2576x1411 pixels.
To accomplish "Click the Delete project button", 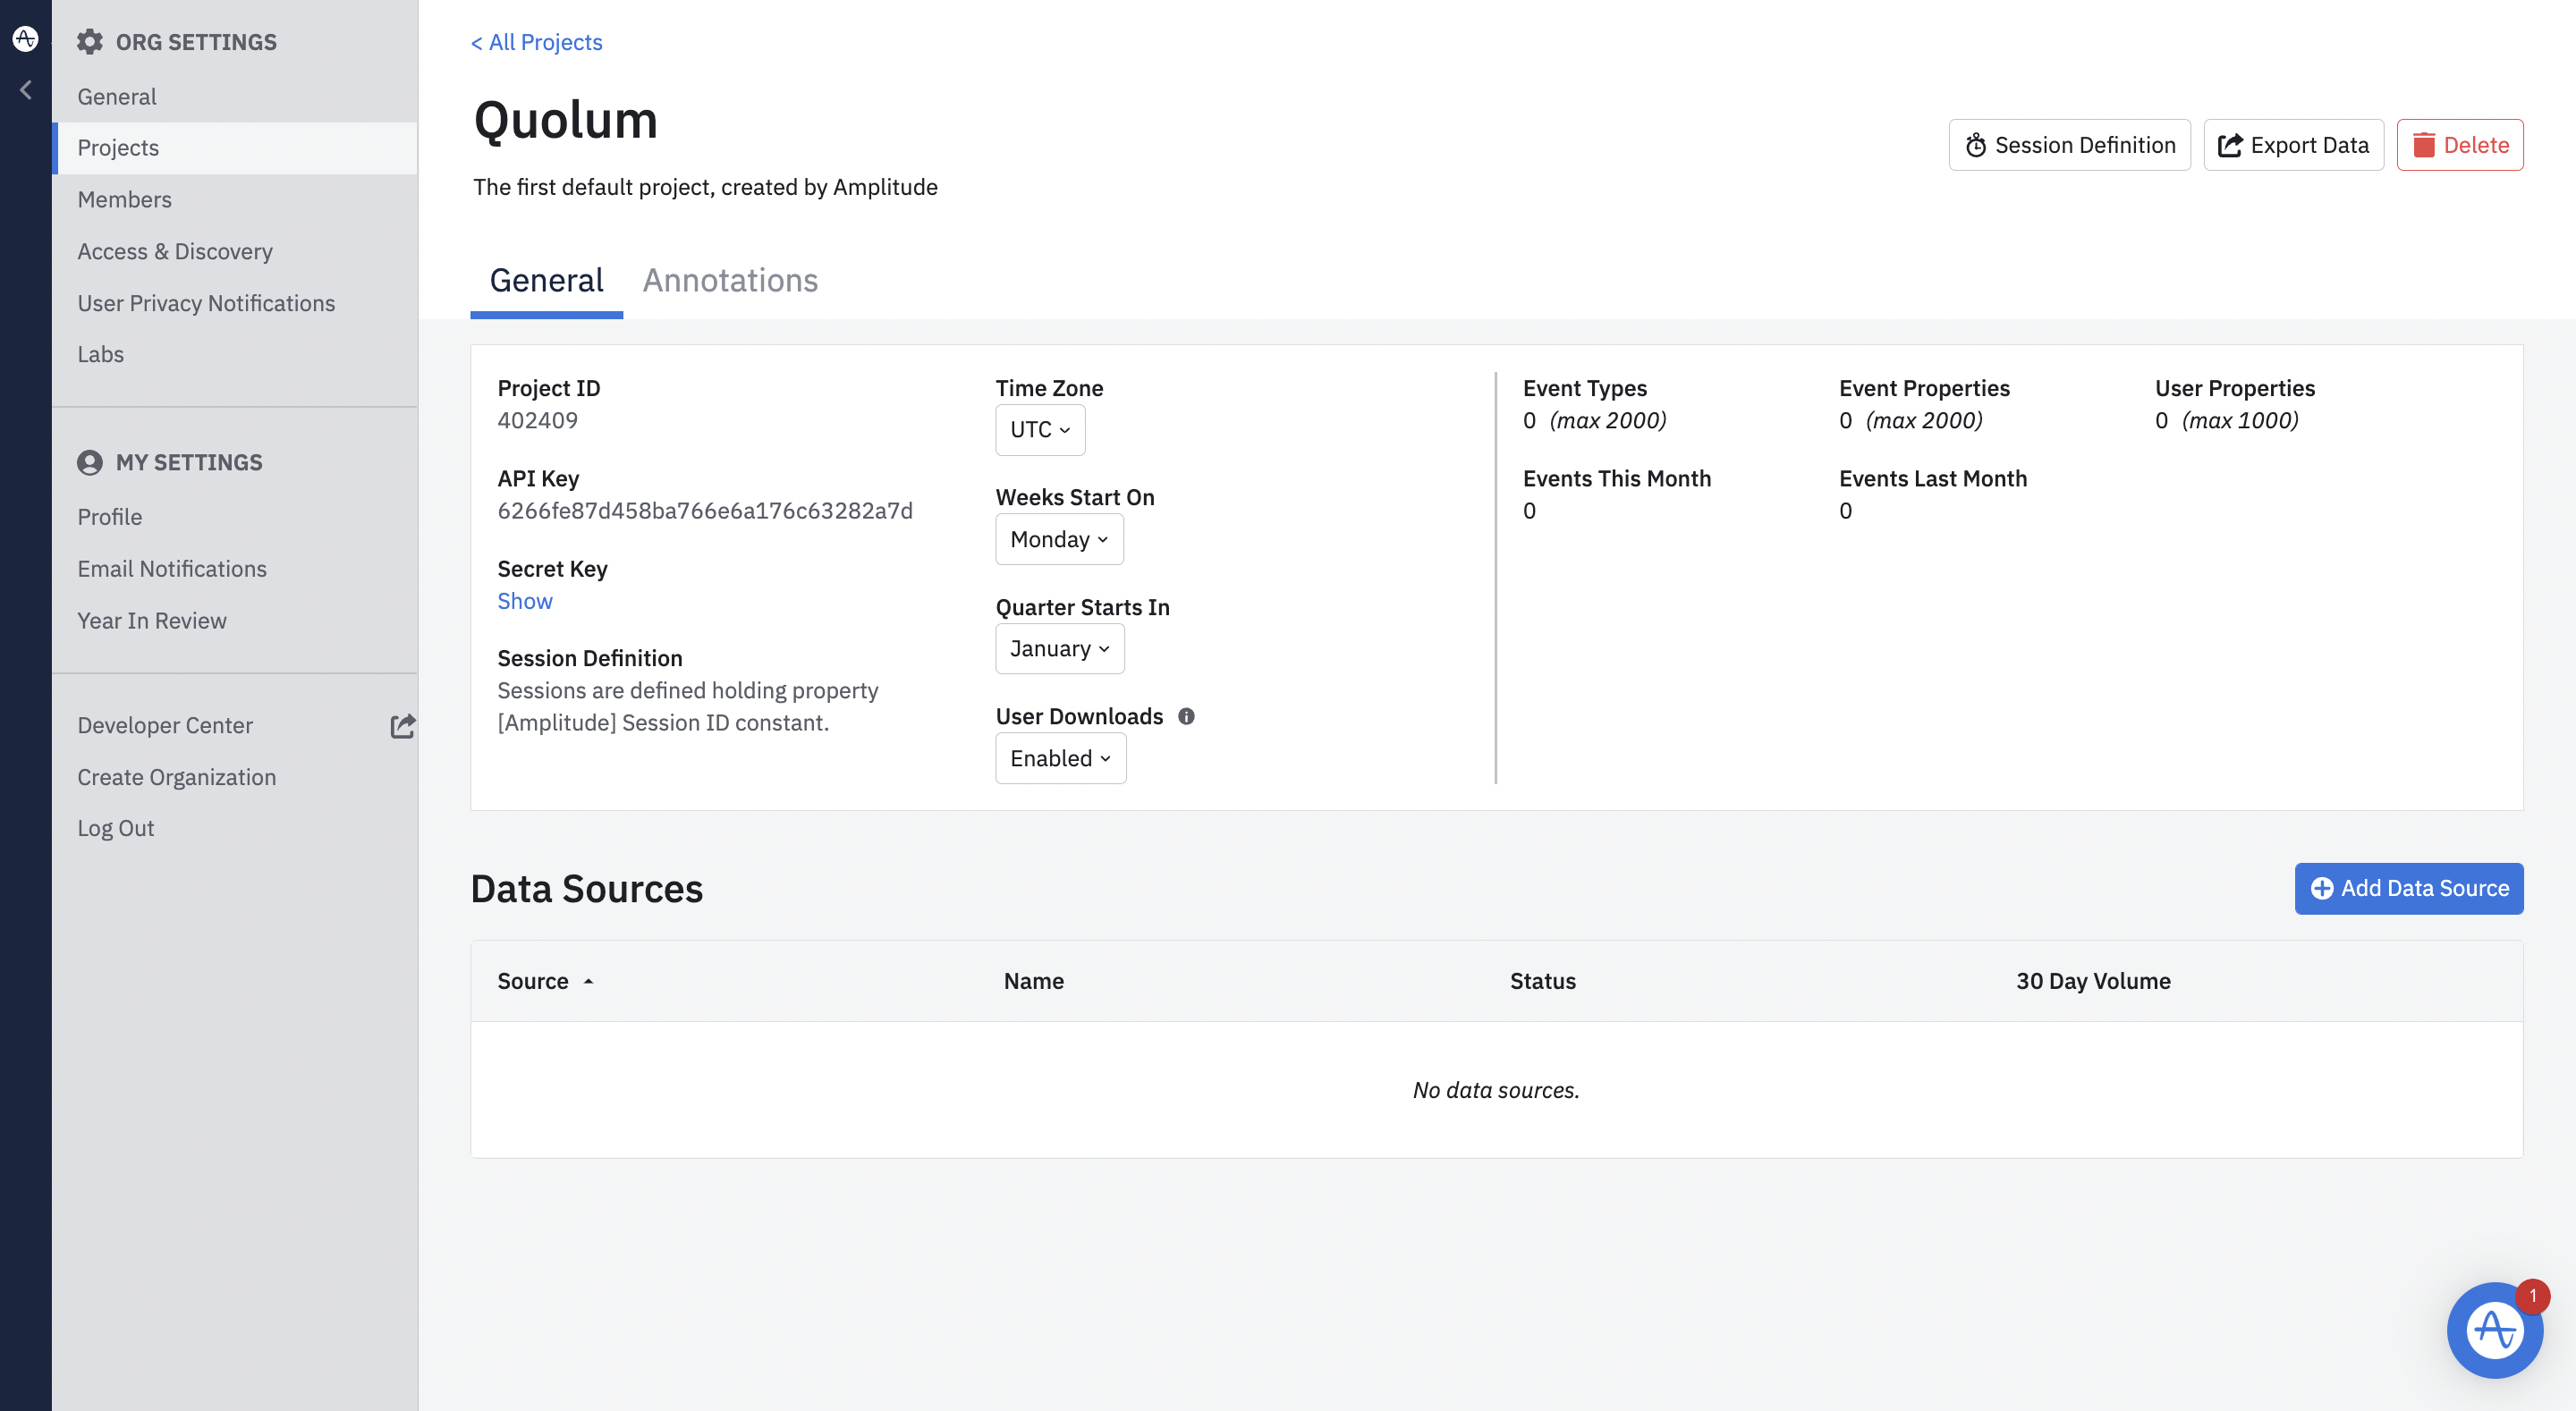I will click(2459, 145).
